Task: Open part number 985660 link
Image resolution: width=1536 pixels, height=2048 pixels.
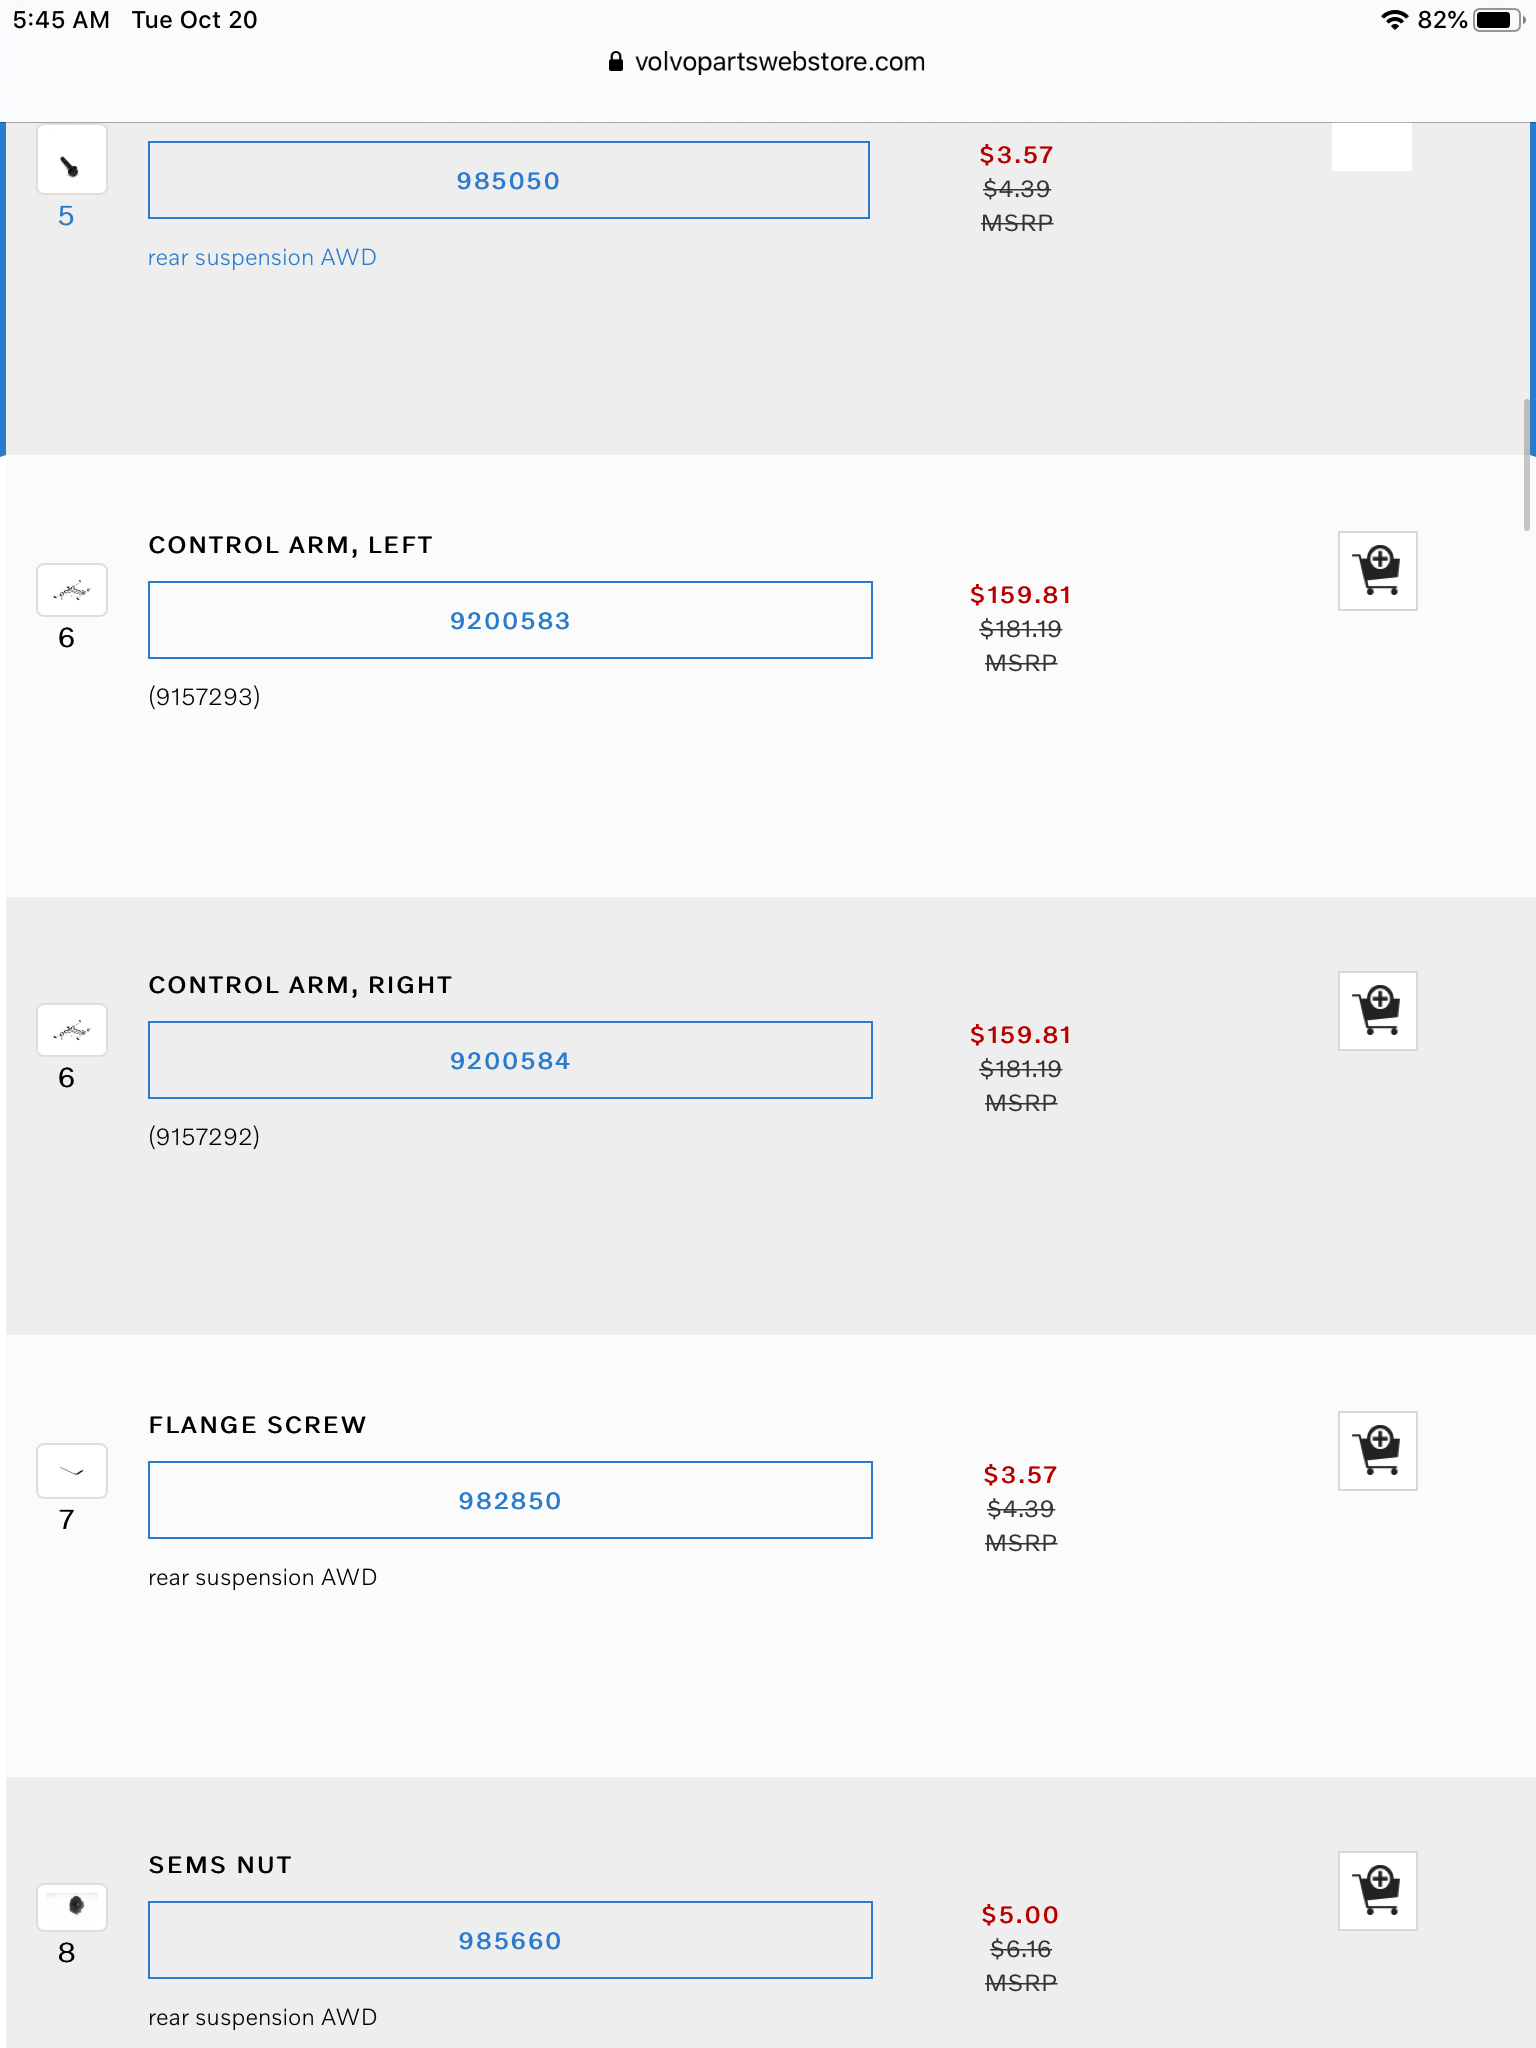Action: (510, 1941)
